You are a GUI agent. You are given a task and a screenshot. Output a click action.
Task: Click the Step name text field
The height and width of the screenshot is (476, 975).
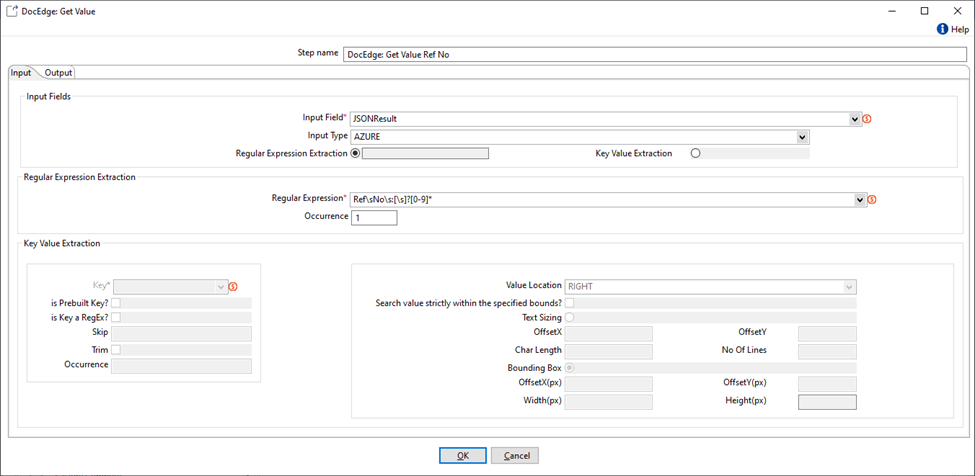[654, 54]
